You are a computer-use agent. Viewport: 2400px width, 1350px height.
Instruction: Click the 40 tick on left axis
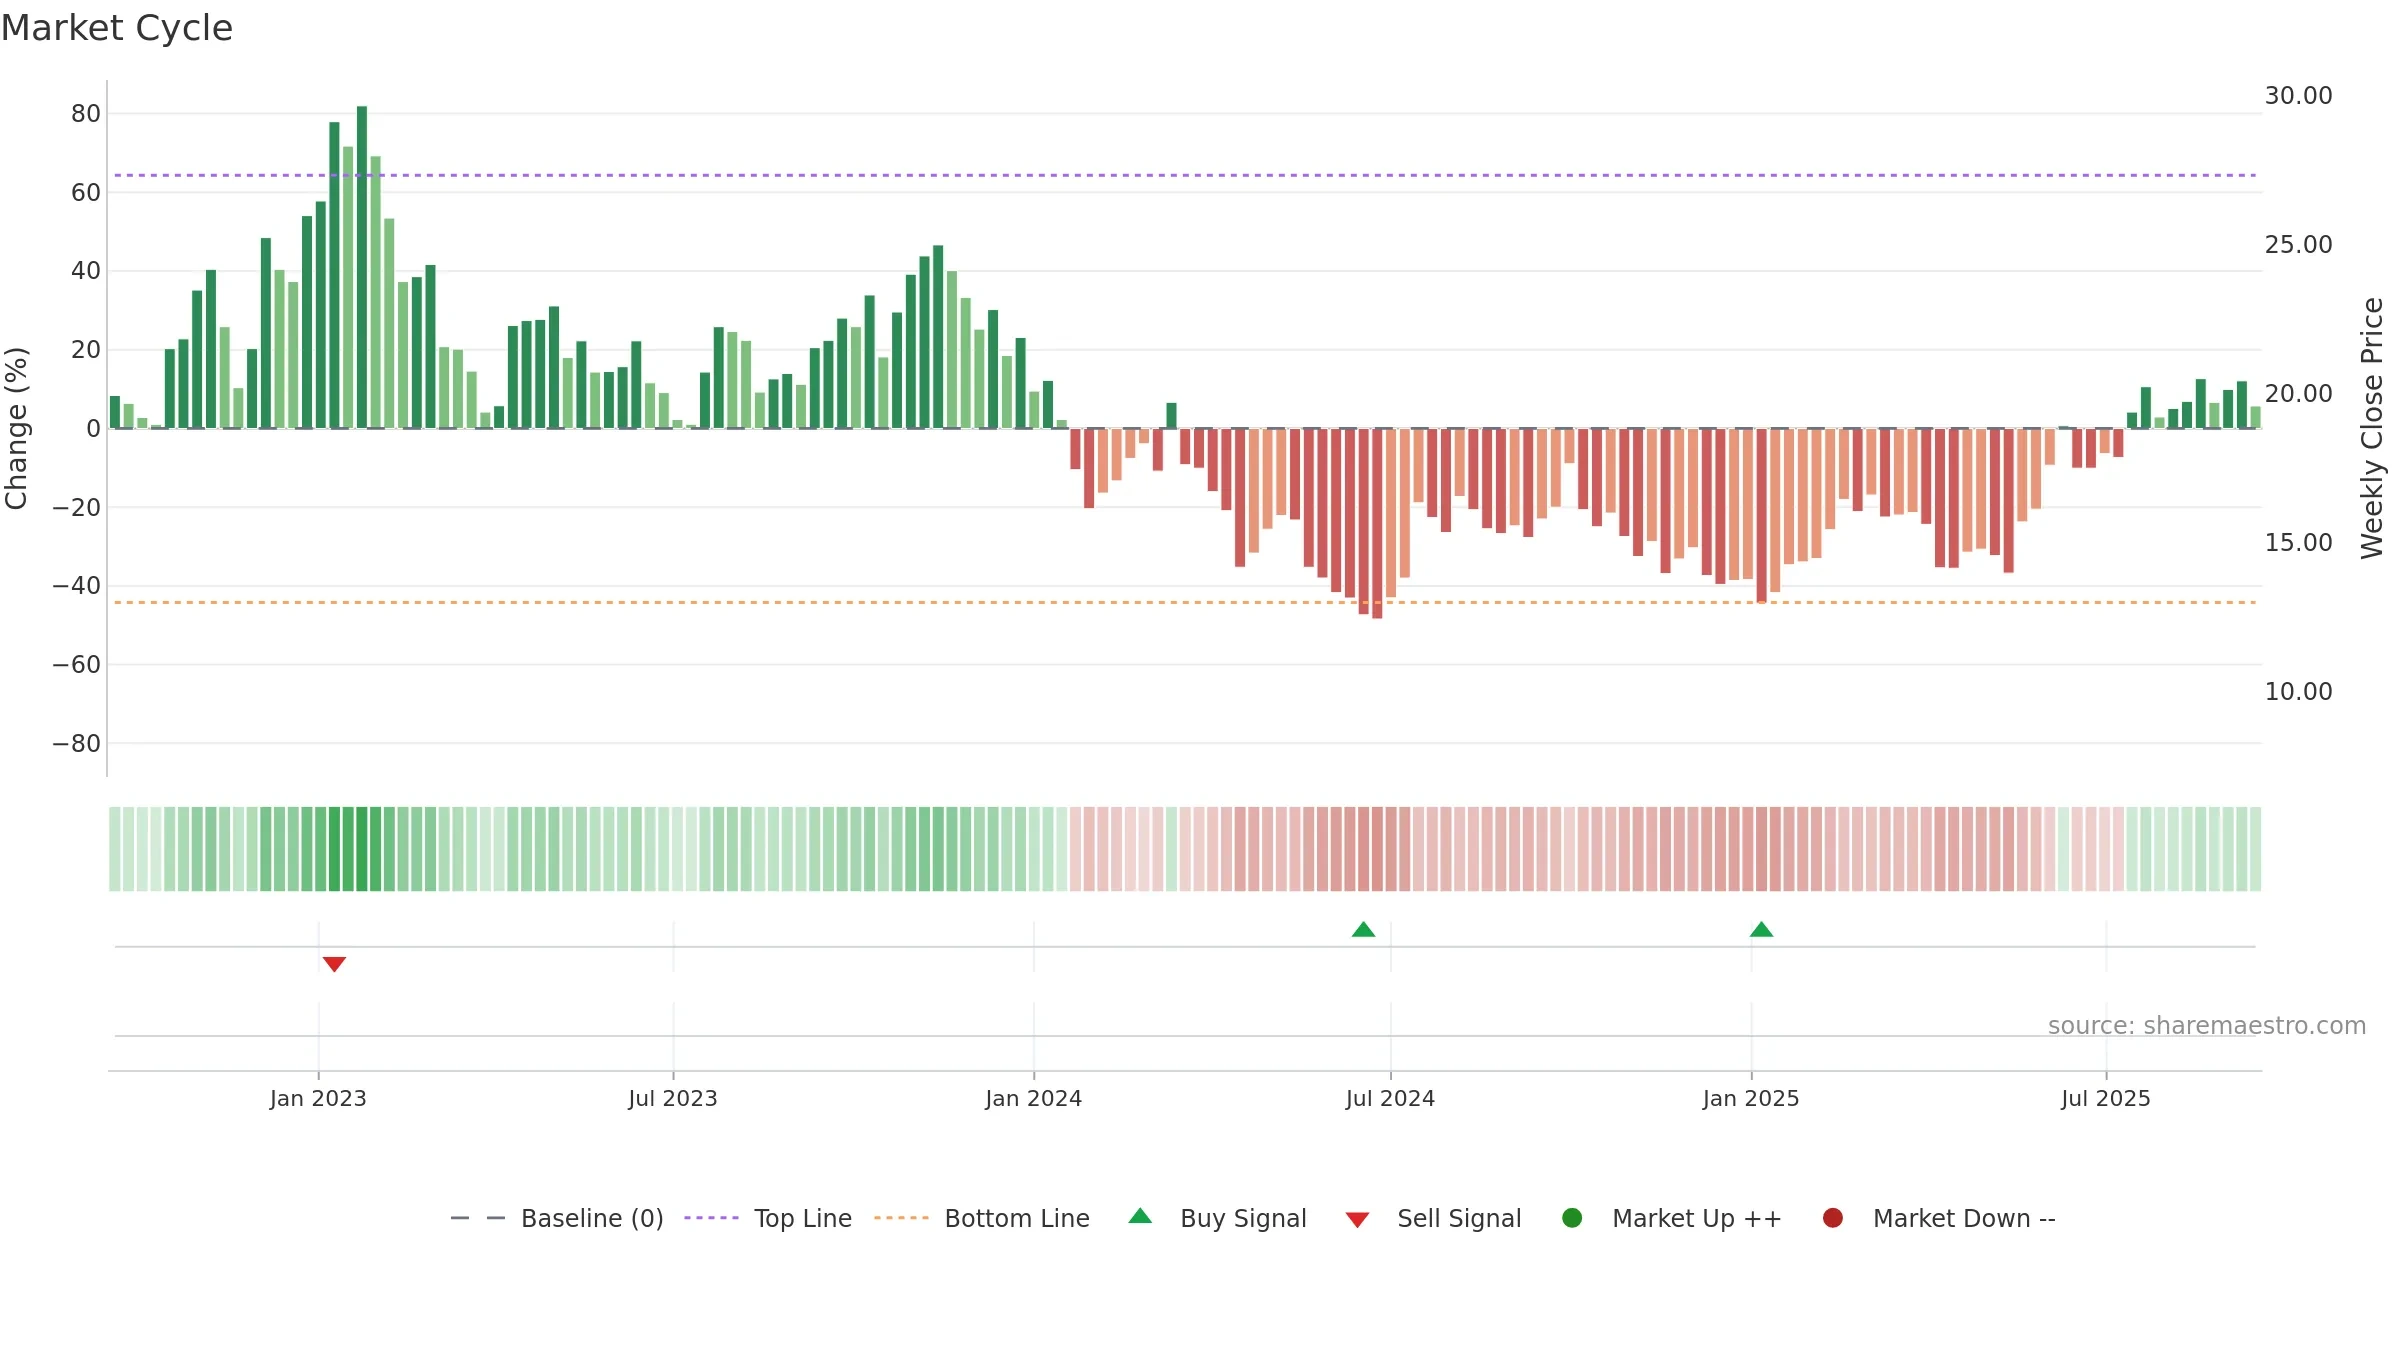(x=86, y=271)
